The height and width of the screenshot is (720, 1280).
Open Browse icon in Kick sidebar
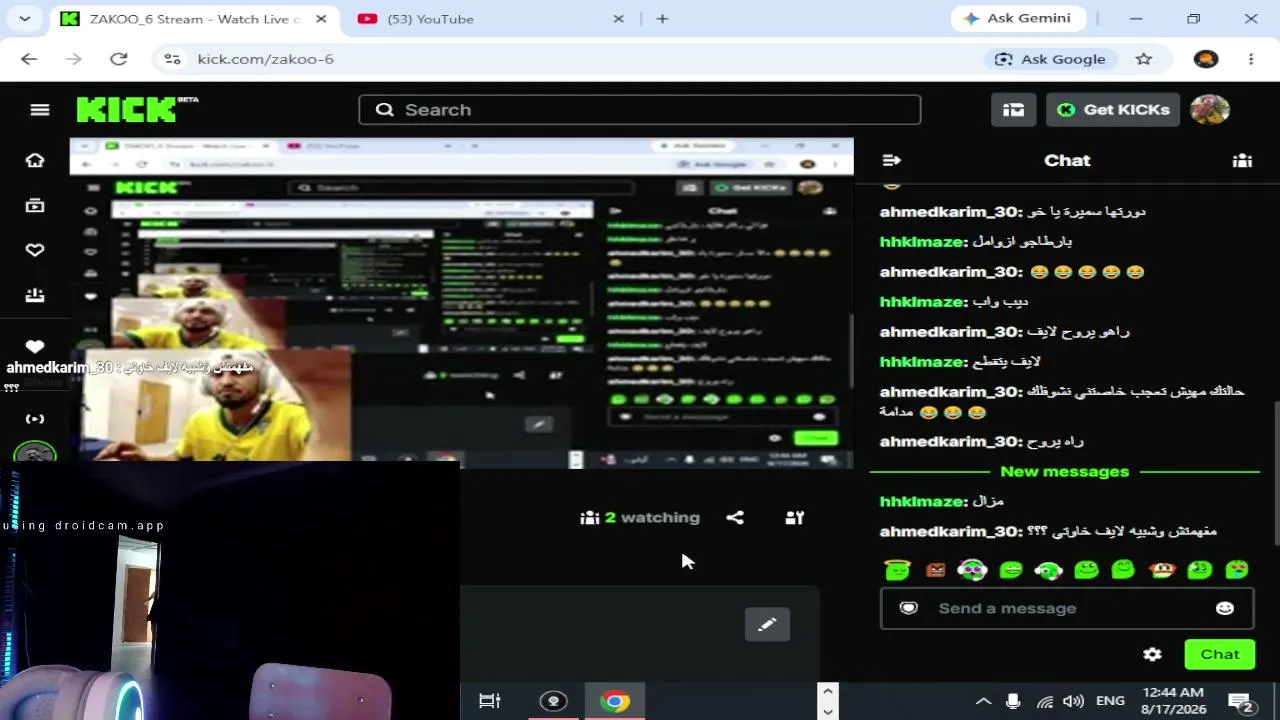coord(35,205)
